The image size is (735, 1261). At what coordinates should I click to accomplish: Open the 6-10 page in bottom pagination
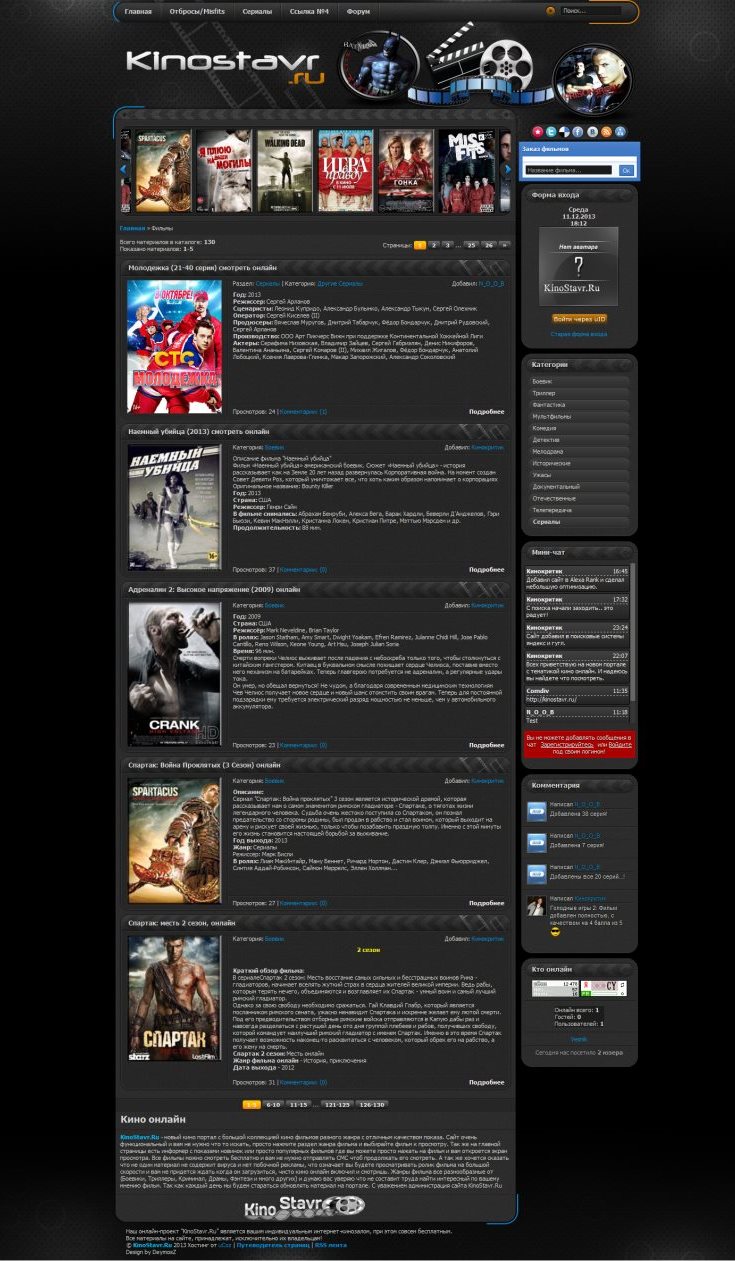[274, 1105]
